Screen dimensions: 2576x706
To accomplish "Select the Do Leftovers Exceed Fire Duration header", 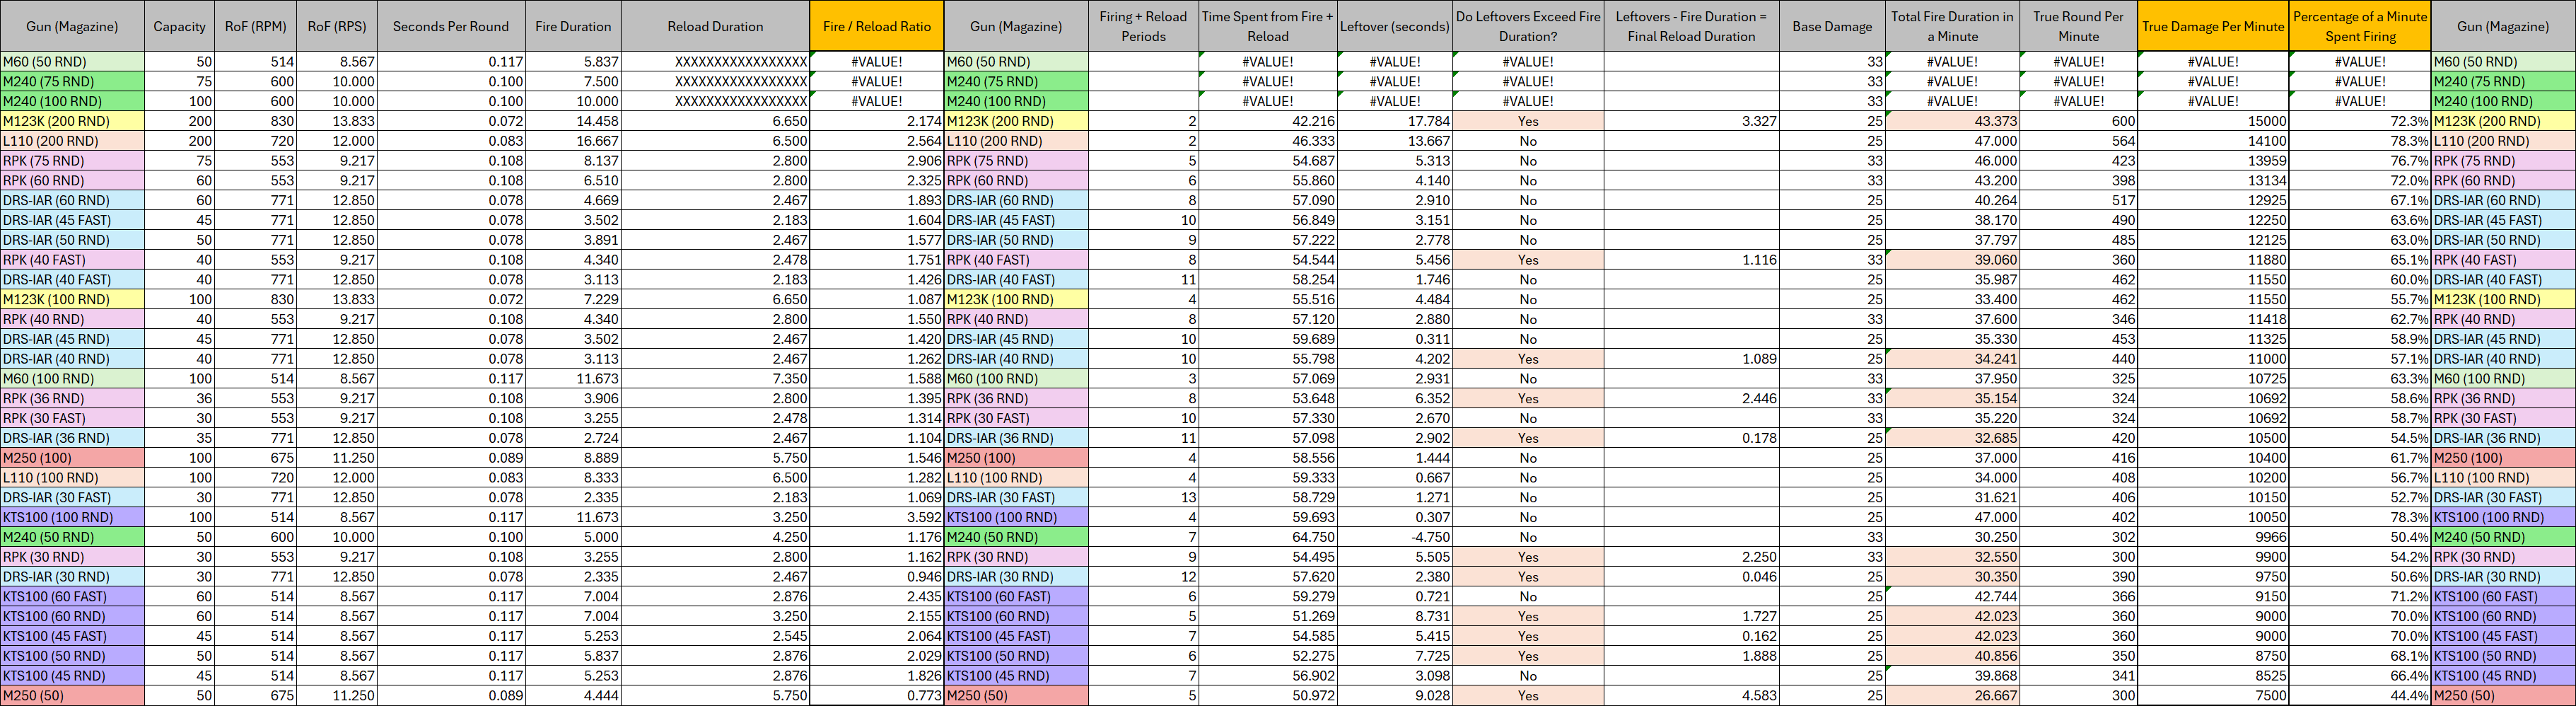I will click(x=1528, y=26).
